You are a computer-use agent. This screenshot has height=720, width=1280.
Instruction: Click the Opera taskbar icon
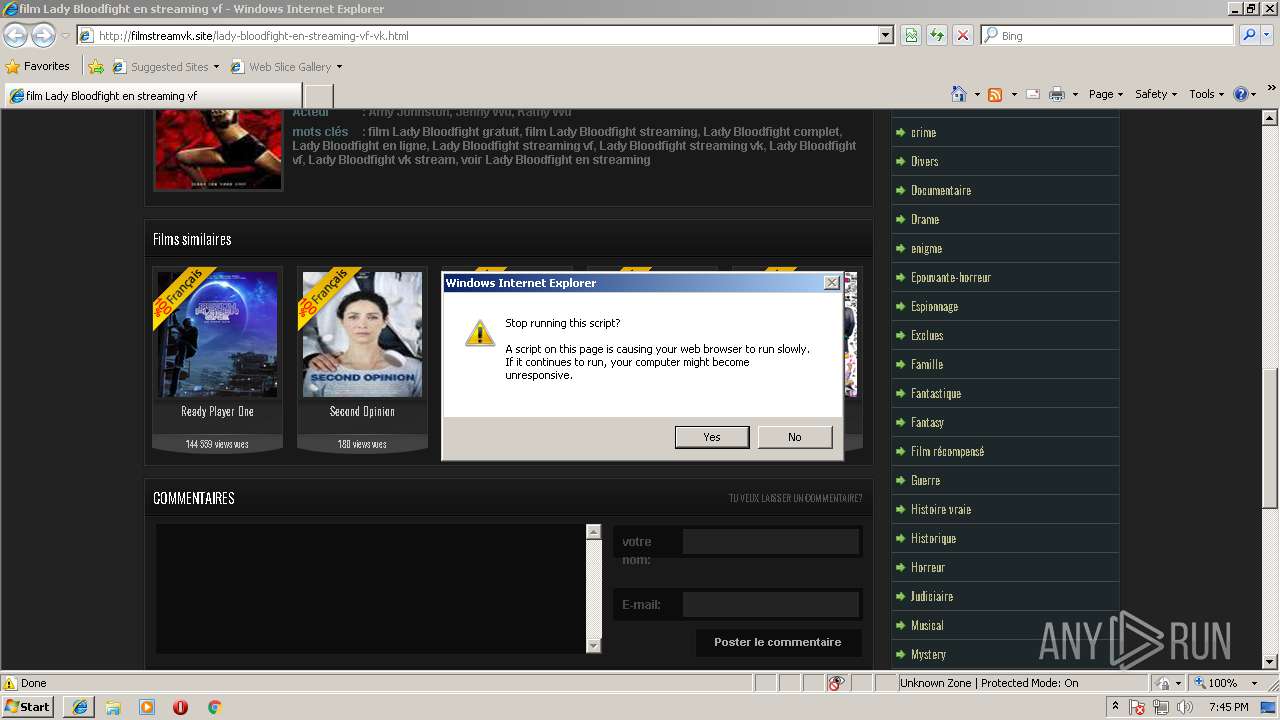click(180, 707)
